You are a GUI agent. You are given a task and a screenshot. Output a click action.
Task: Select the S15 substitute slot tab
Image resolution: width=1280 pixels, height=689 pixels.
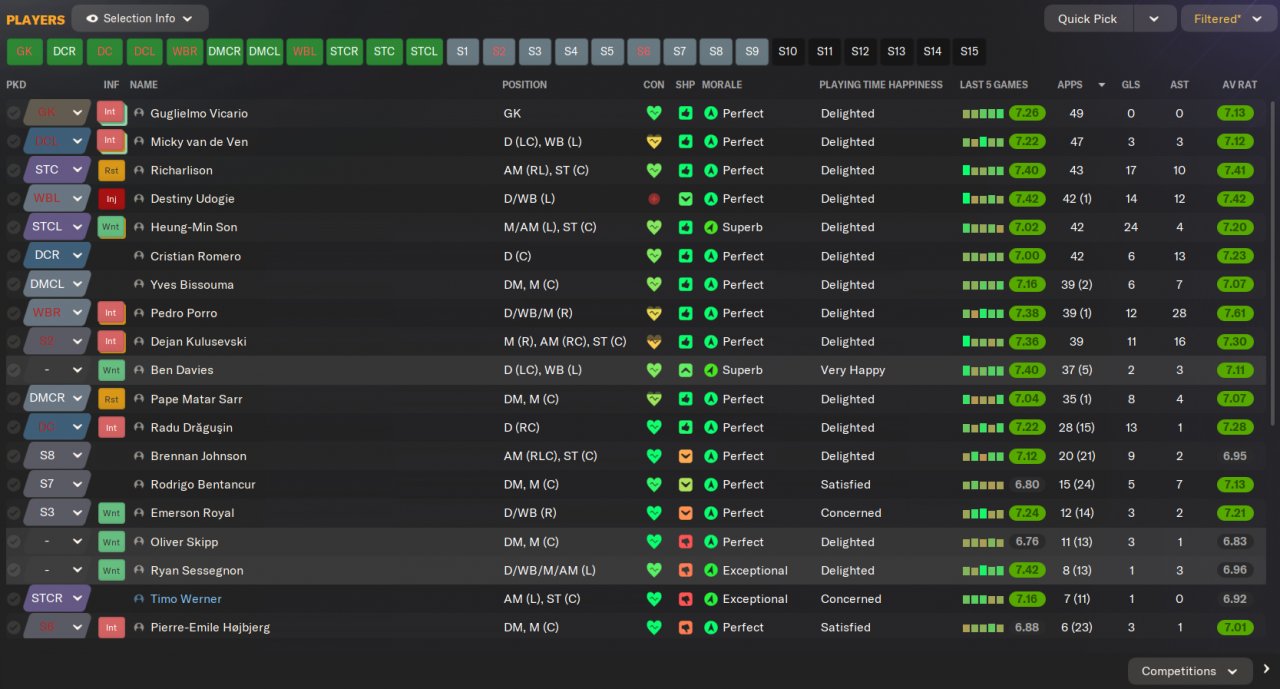point(969,51)
